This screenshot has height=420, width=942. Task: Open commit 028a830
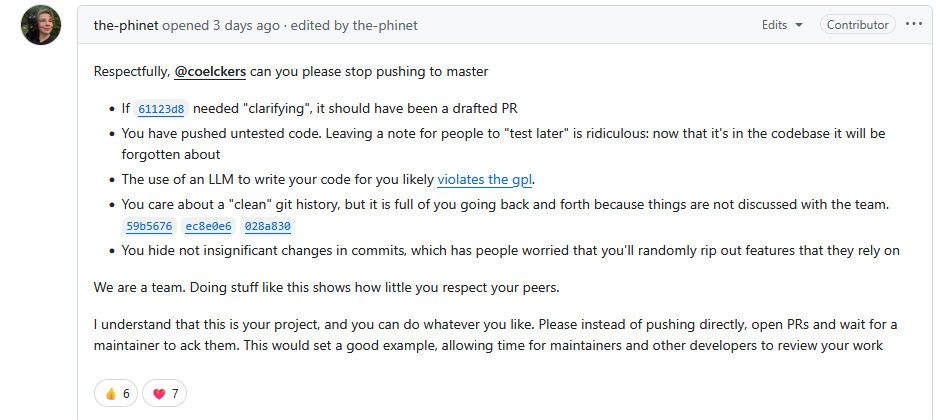pos(268,227)
